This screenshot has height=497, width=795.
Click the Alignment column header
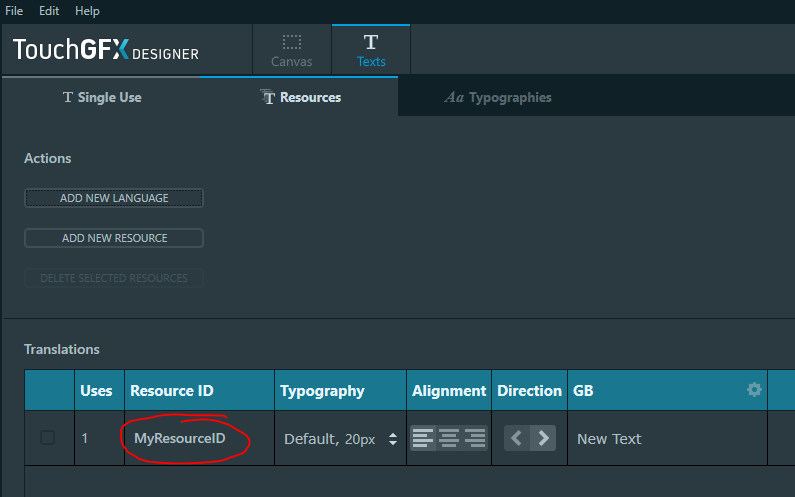pyautogui.click(x=449, y=390)
